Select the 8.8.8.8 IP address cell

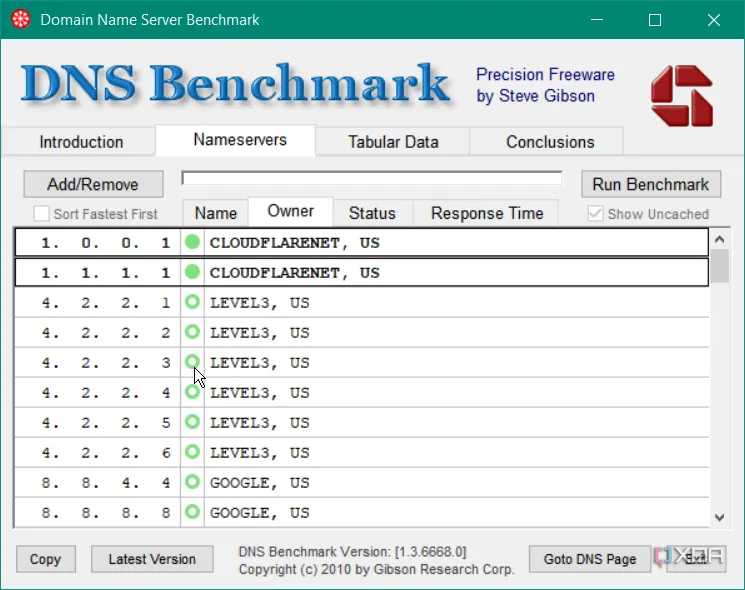[98, 513]
